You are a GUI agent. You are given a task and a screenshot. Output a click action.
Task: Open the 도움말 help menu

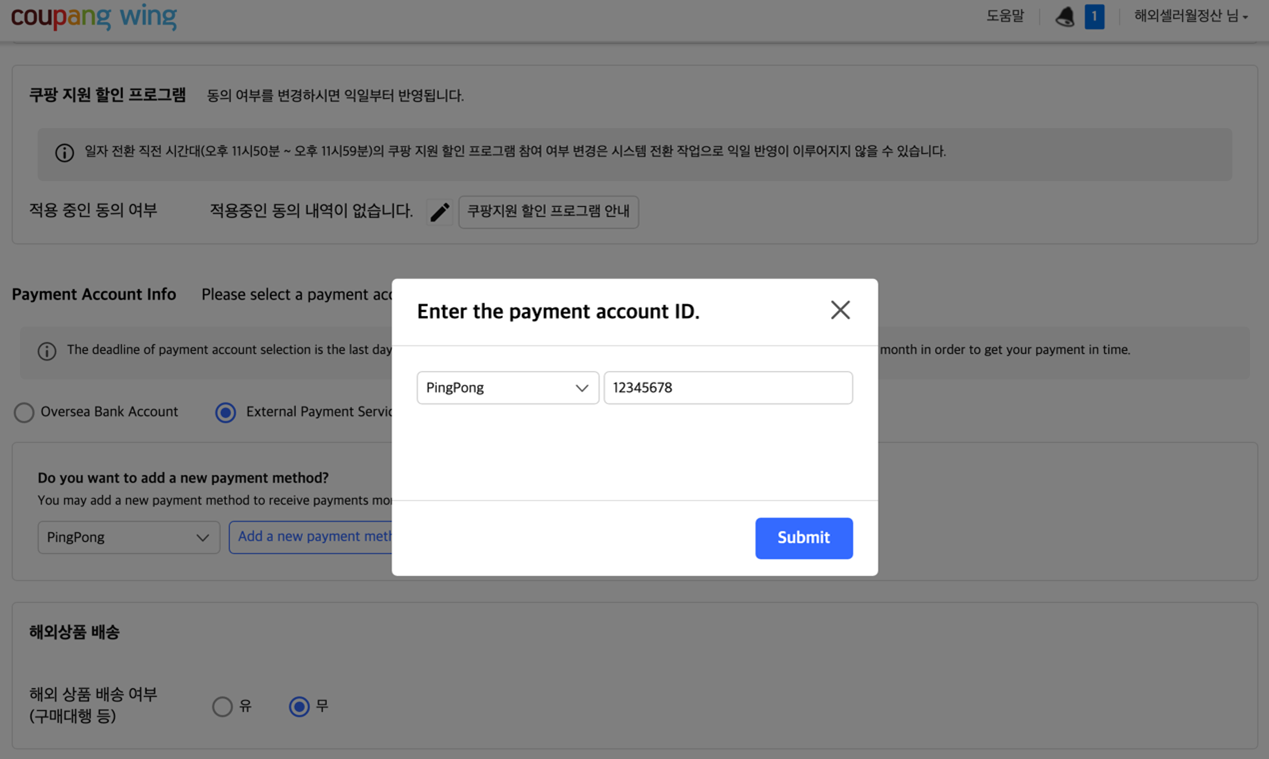tap(1005, 16)
